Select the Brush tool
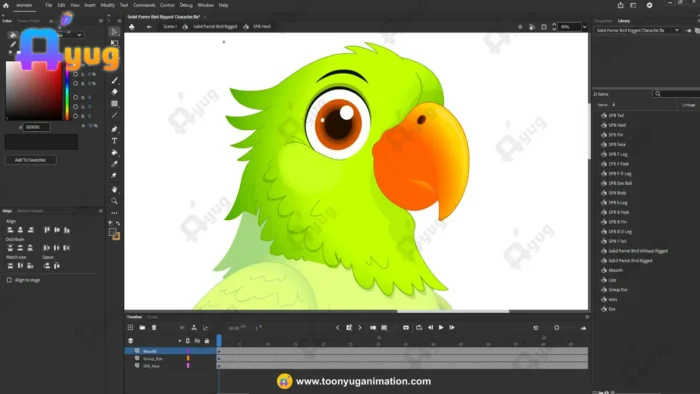 click(x=114, y=80)
